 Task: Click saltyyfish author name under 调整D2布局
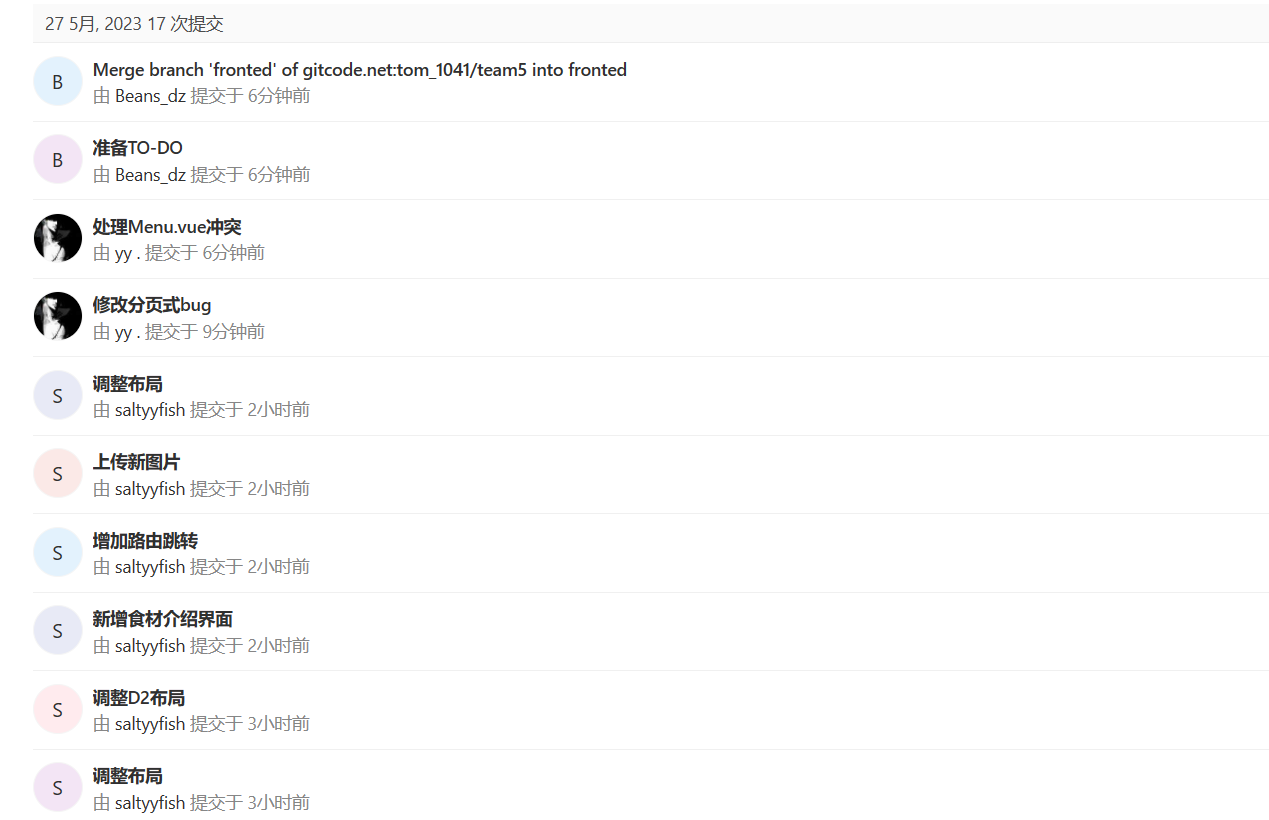(150, 724)
